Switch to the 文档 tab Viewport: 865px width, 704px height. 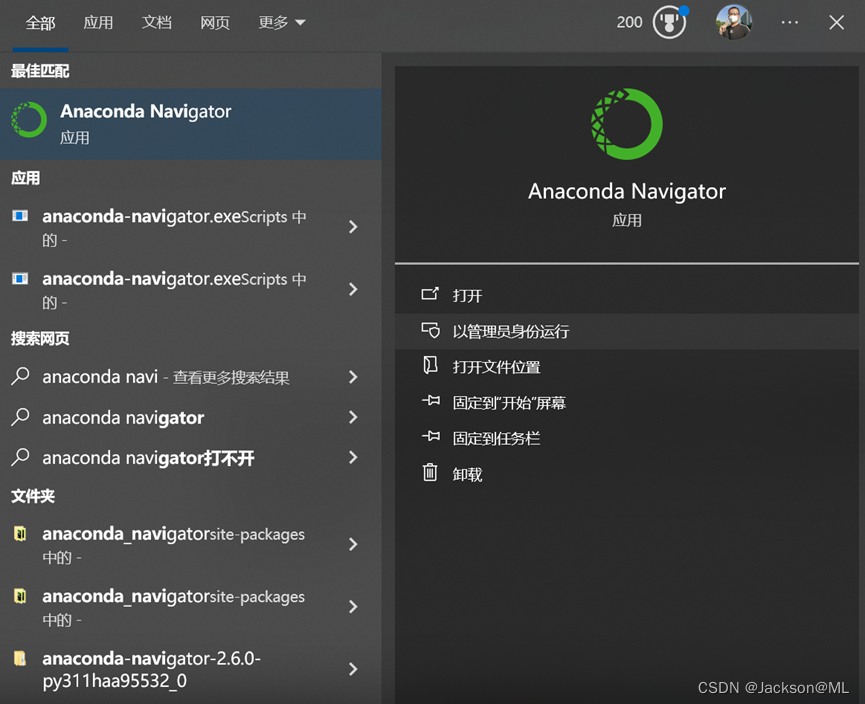point(157,23)
